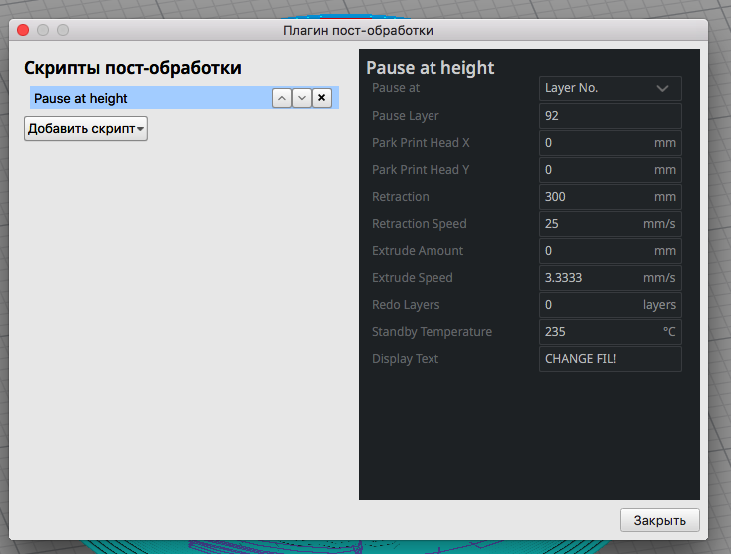This screenshot has width=731, height=554.
Task: Open the Добавить скрипт dropdown
Action: [x=86, y=129]
